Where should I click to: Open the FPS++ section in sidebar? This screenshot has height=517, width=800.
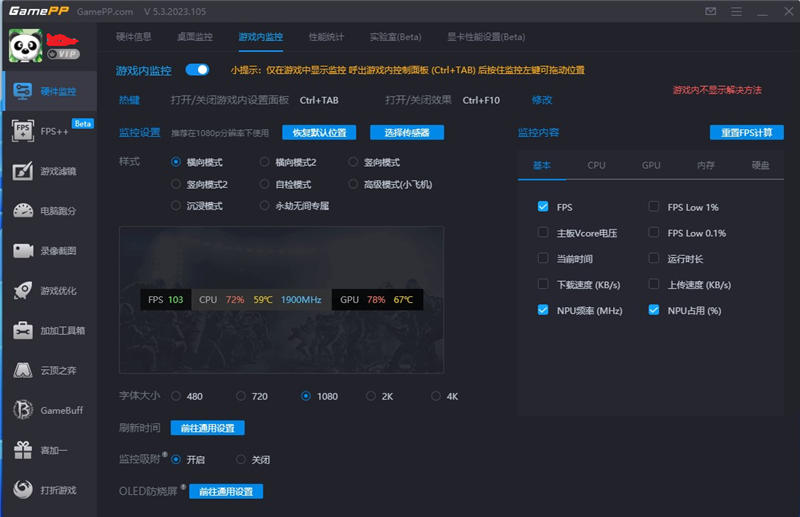[50, 131]
